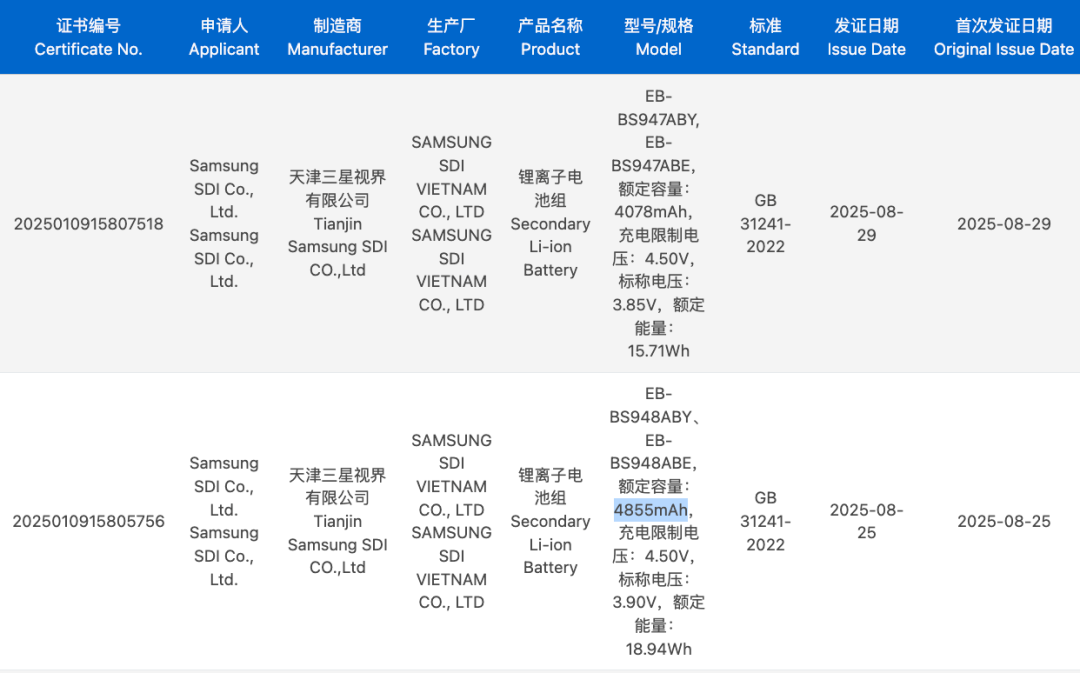The height and width of the screenshot is (673, 1080).
Task: Click the Model column header
Action: (658, 37)
